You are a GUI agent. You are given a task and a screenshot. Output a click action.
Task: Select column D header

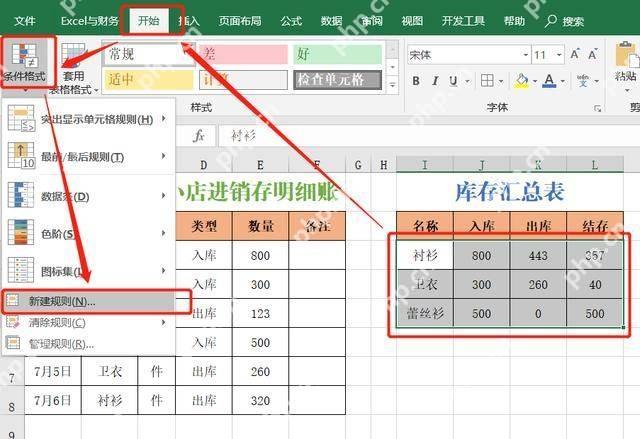click(x=204, y=165)
